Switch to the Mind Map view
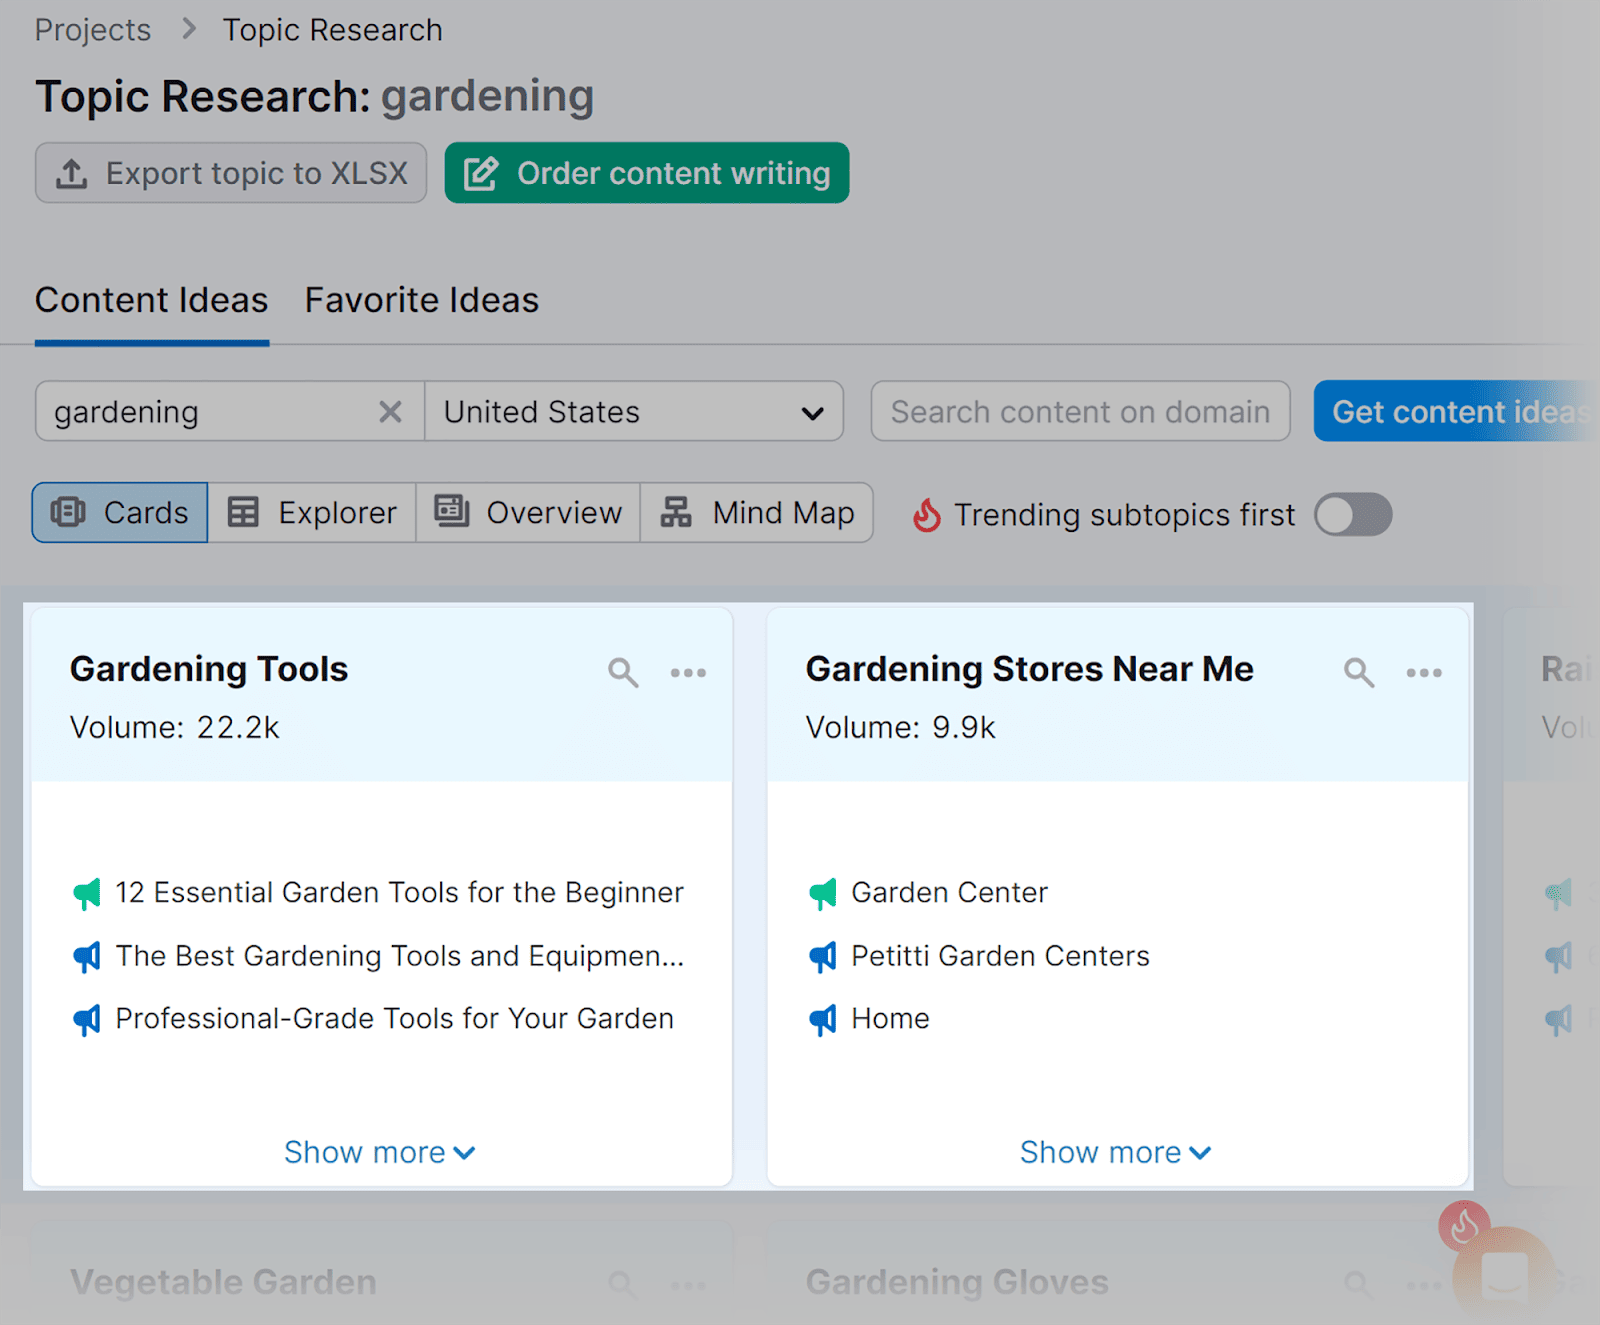The image size is (1600, 1325). (x=757, y=513)
